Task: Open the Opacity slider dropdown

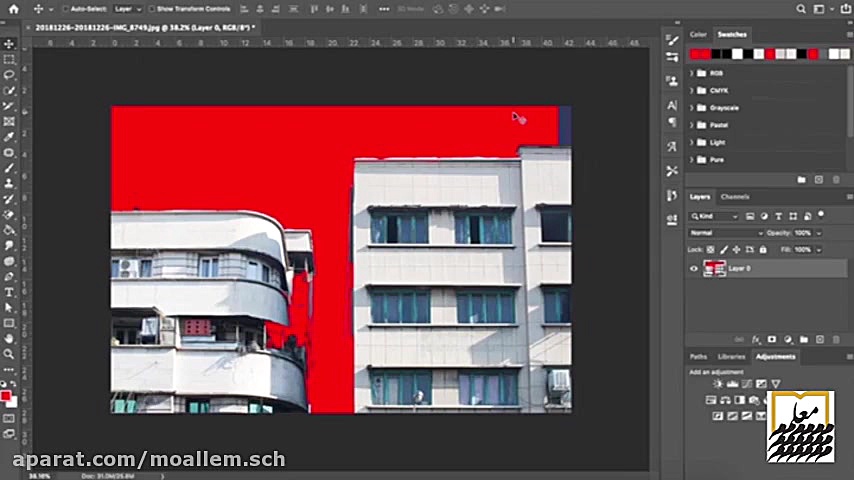Action: tap(819, 233)
